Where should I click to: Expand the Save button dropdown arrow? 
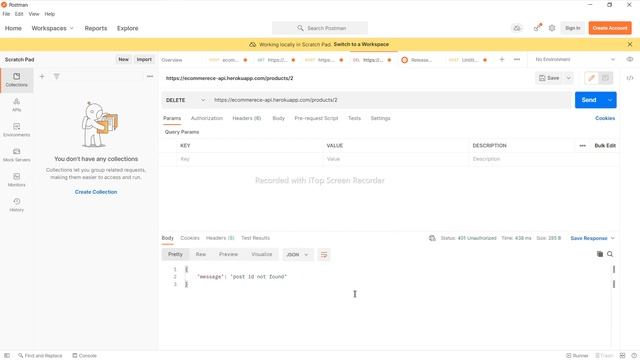568,78
